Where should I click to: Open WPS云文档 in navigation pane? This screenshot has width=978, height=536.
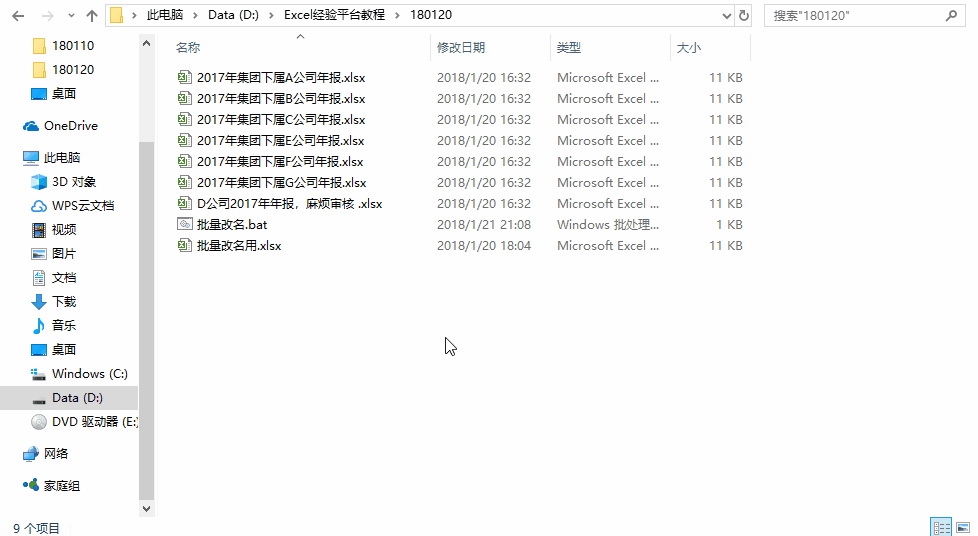[x=82, y=206]
